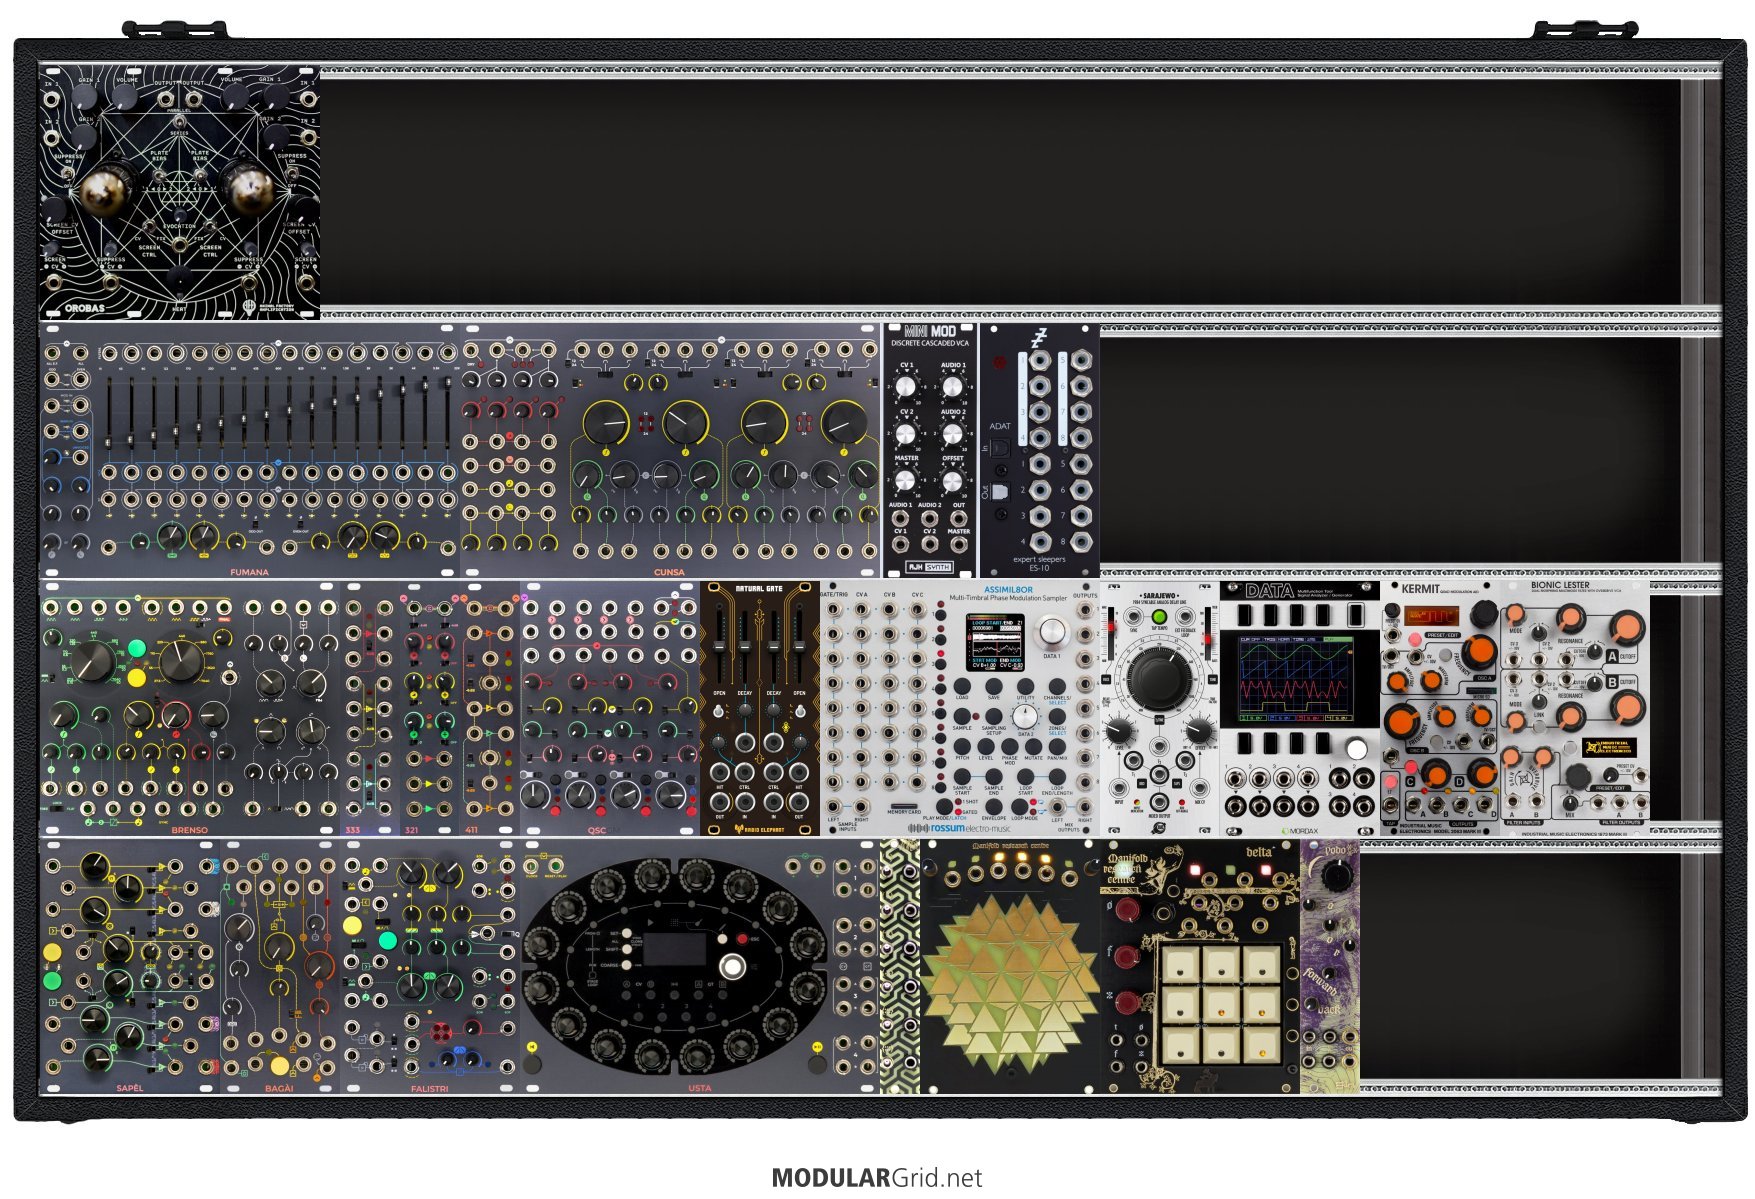Screen dimensions: 1755x1199
Task: Click the ES-10 ADAT In optical port
Action: tap(1000, 449)
